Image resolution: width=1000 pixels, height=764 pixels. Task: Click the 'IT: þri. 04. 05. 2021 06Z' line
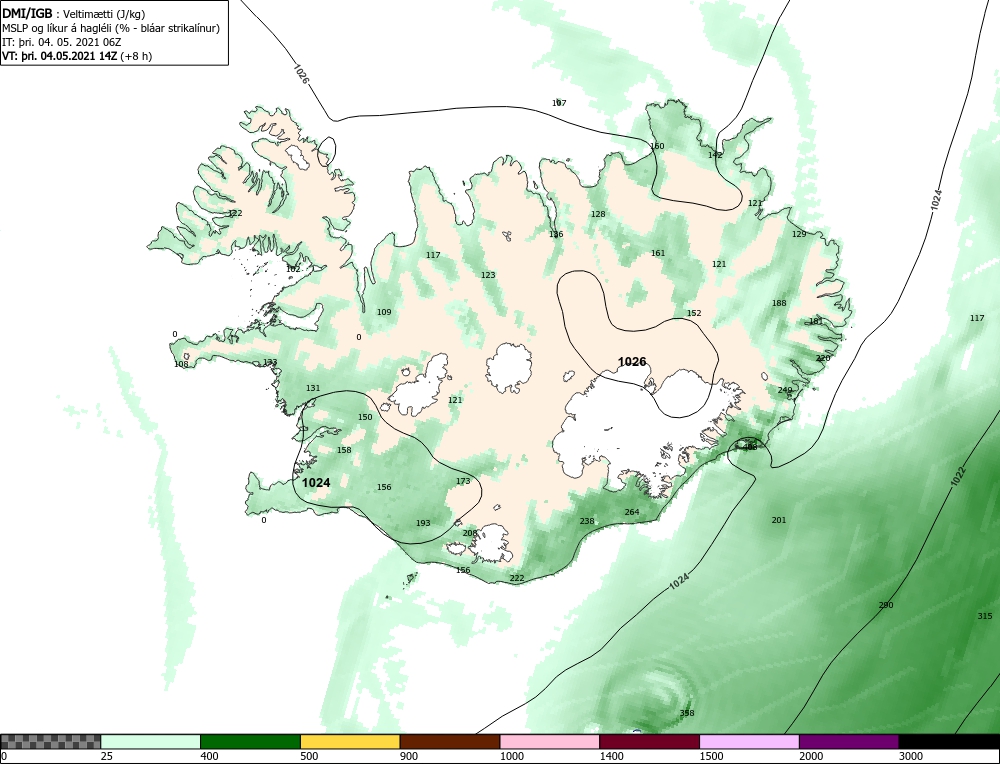(x=62, y=42)
